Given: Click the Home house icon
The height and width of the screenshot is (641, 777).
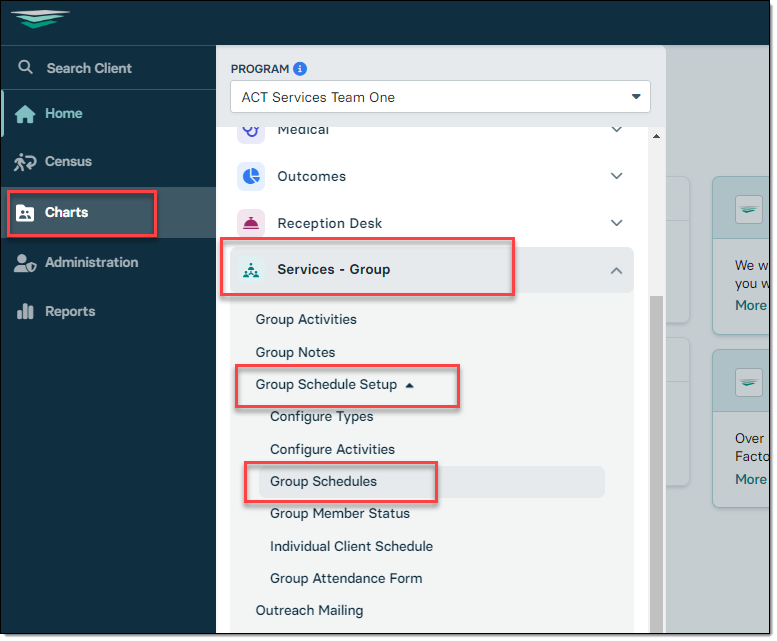Looking at the screenshot, I should point(25,113).
